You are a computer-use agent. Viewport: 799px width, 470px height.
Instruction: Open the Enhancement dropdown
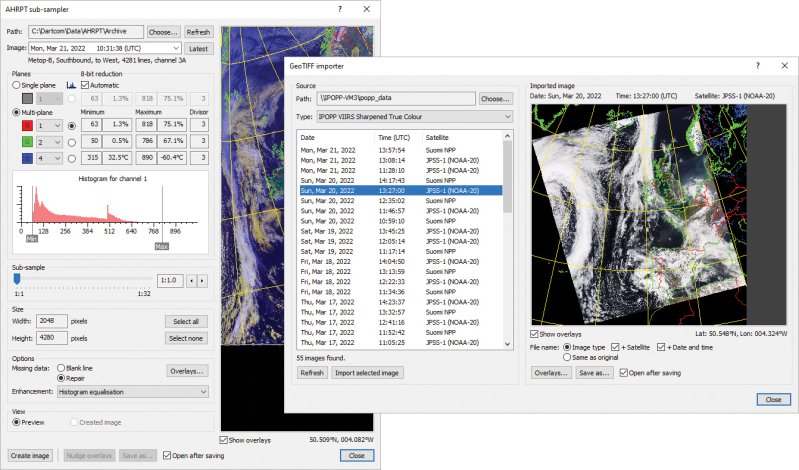[132, 392]
